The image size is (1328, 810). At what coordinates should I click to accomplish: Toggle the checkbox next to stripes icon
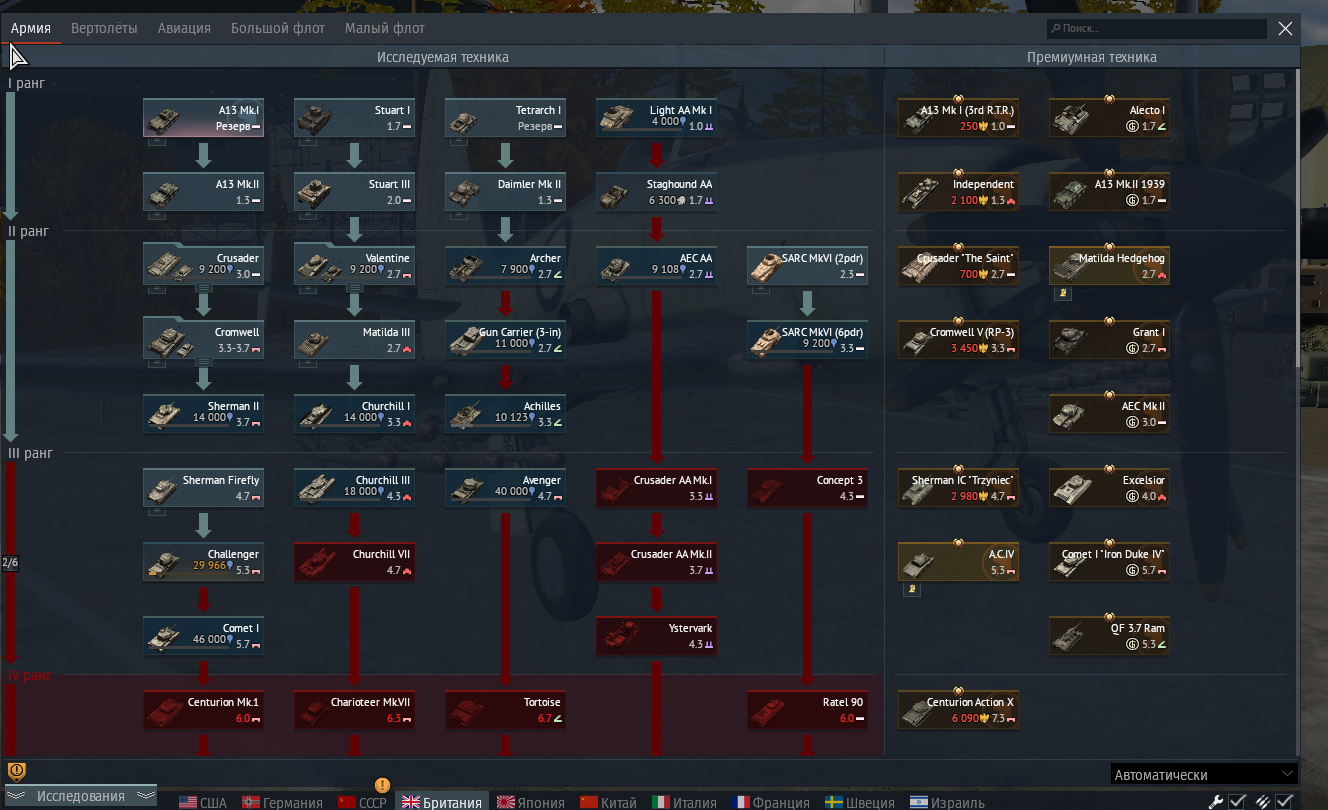pyautogui.click(x=1285, y=801)
